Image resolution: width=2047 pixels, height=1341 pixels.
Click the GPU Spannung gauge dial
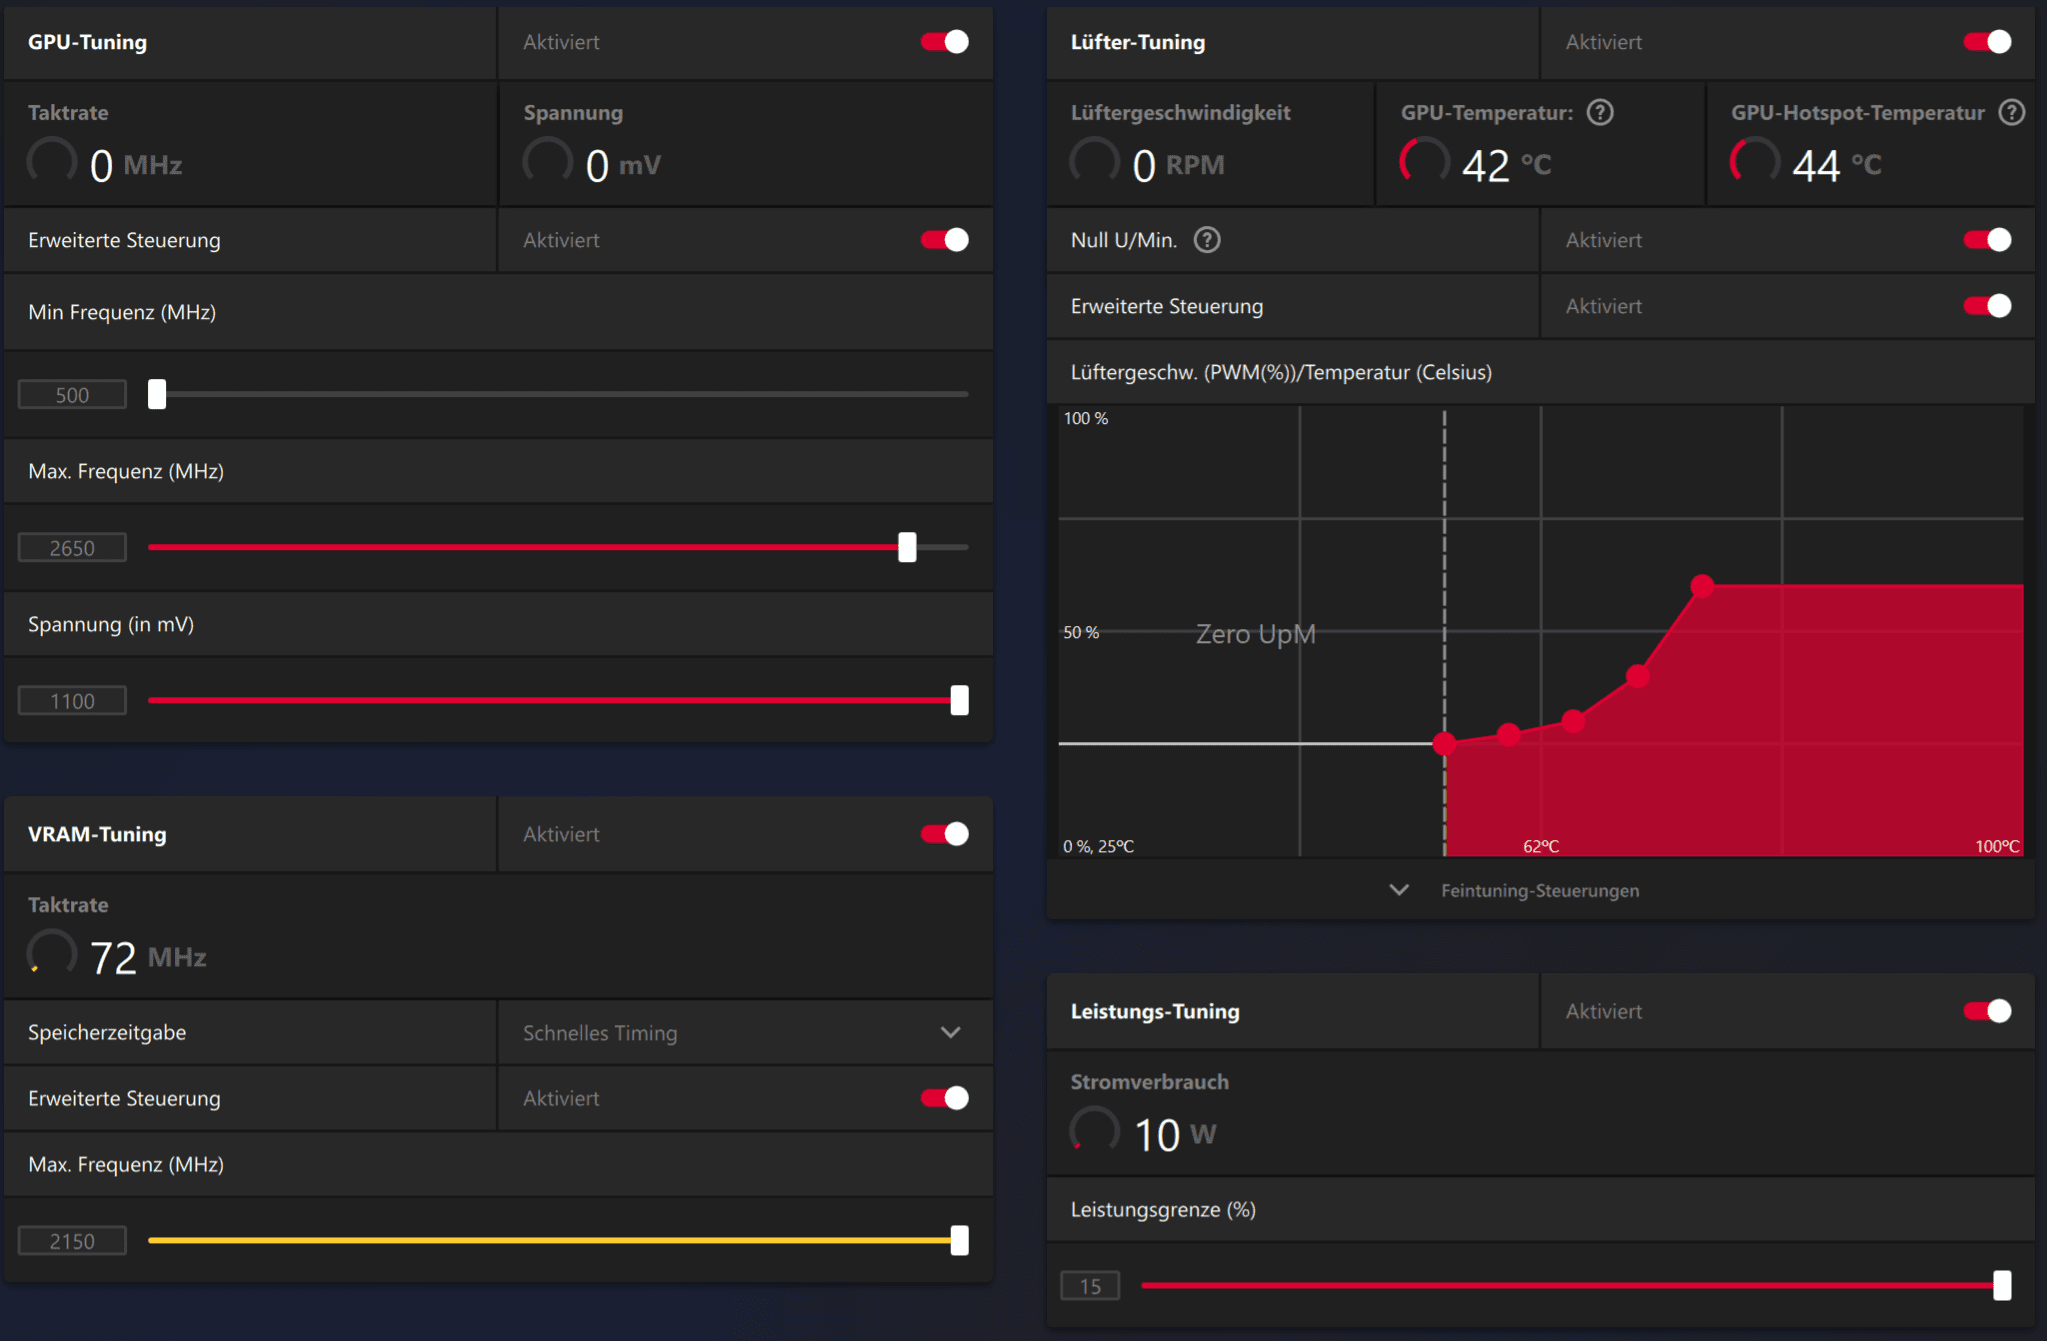point(548,162)
